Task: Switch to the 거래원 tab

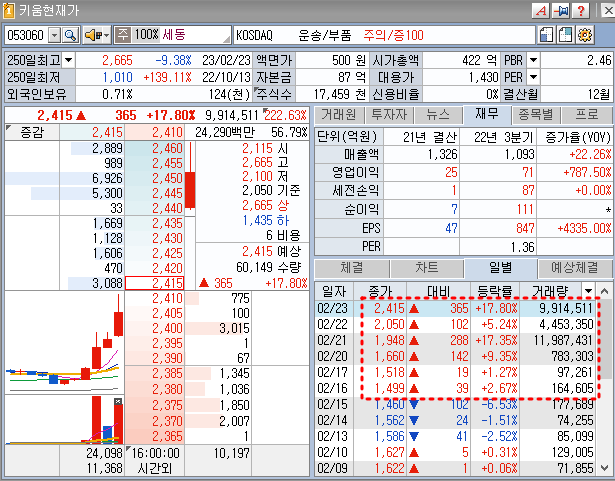Action: (339, 115)
